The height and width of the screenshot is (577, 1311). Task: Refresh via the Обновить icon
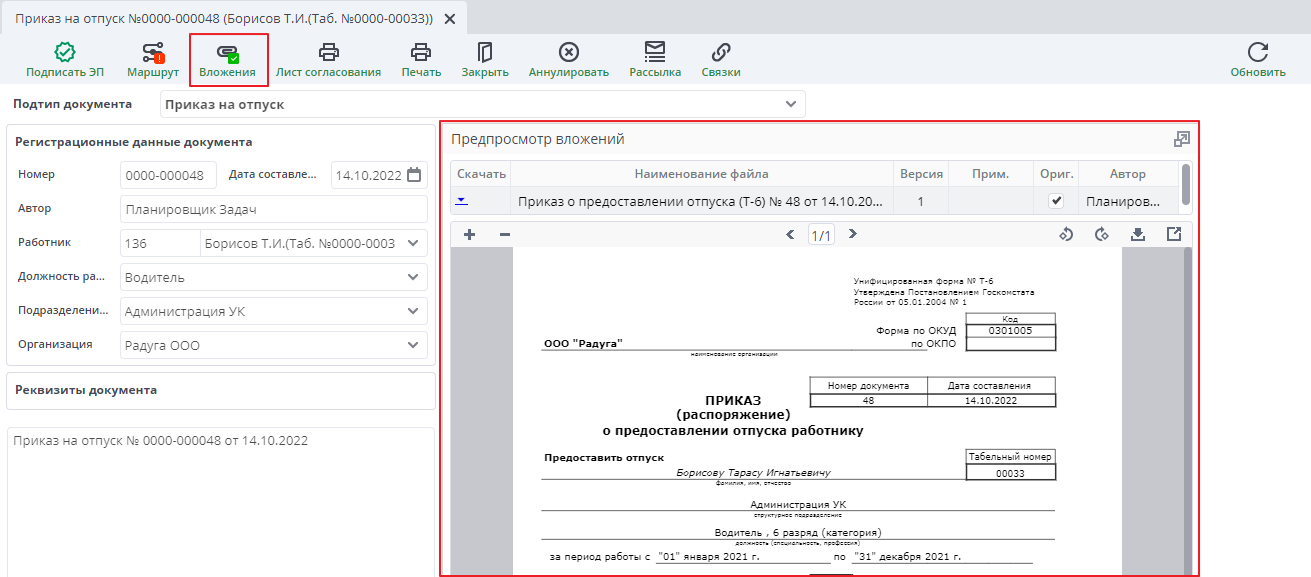pos(1259,55)
